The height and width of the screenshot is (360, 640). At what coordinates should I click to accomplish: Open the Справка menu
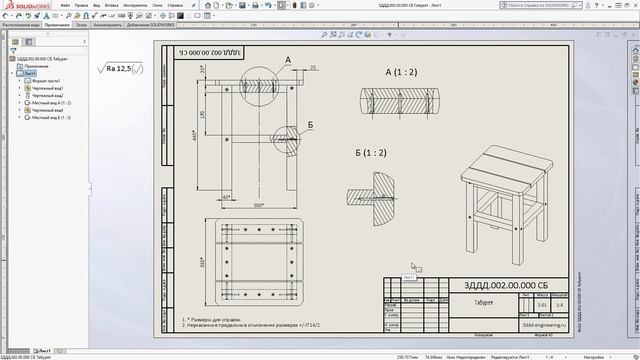[x=175, y=6]
